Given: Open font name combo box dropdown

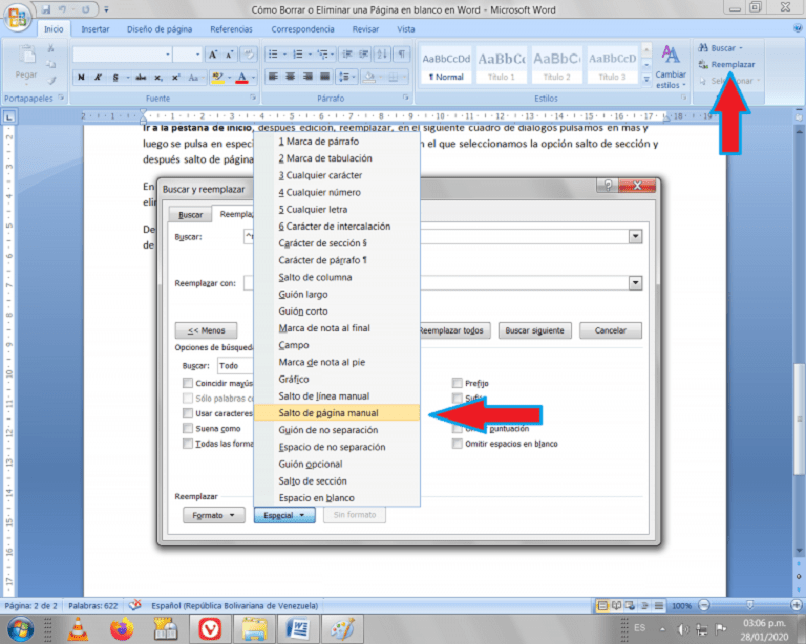Looking at the screenshot, I should pos(168,54).
